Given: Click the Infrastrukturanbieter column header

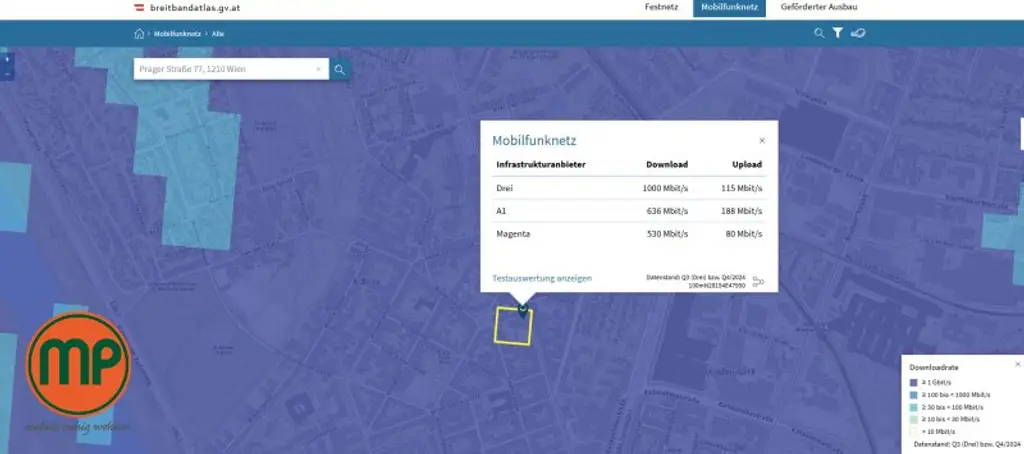Looking at the screenshot, I should (x=541, y=165).
